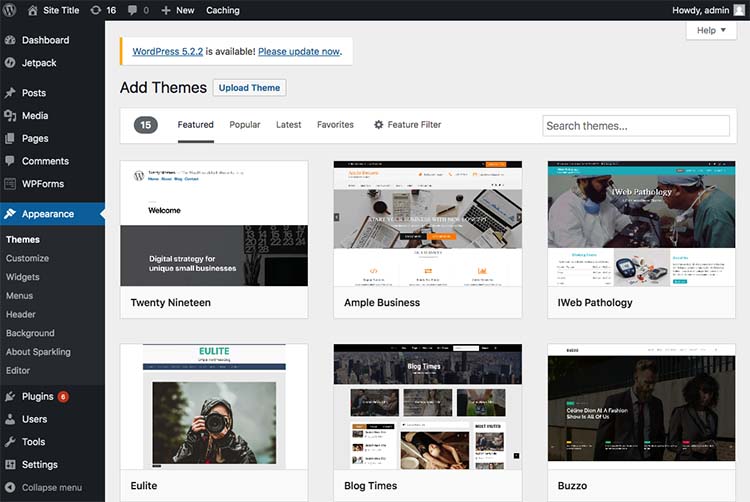Click the Upload Theme button
Viewport: 750px width, 502px height.
click(250, 88)
